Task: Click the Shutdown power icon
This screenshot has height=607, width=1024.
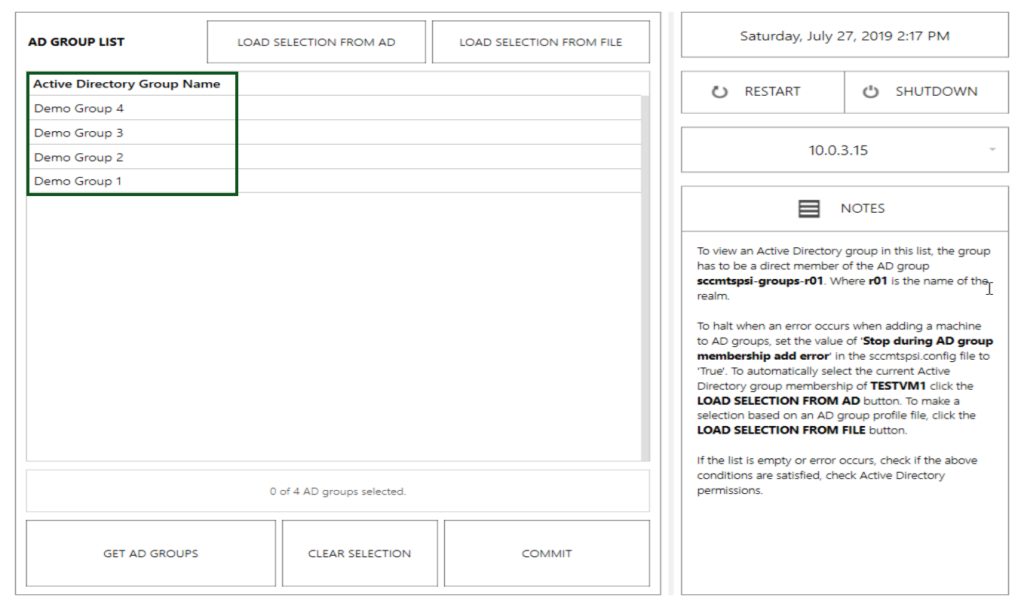Action: click(871, 92)
